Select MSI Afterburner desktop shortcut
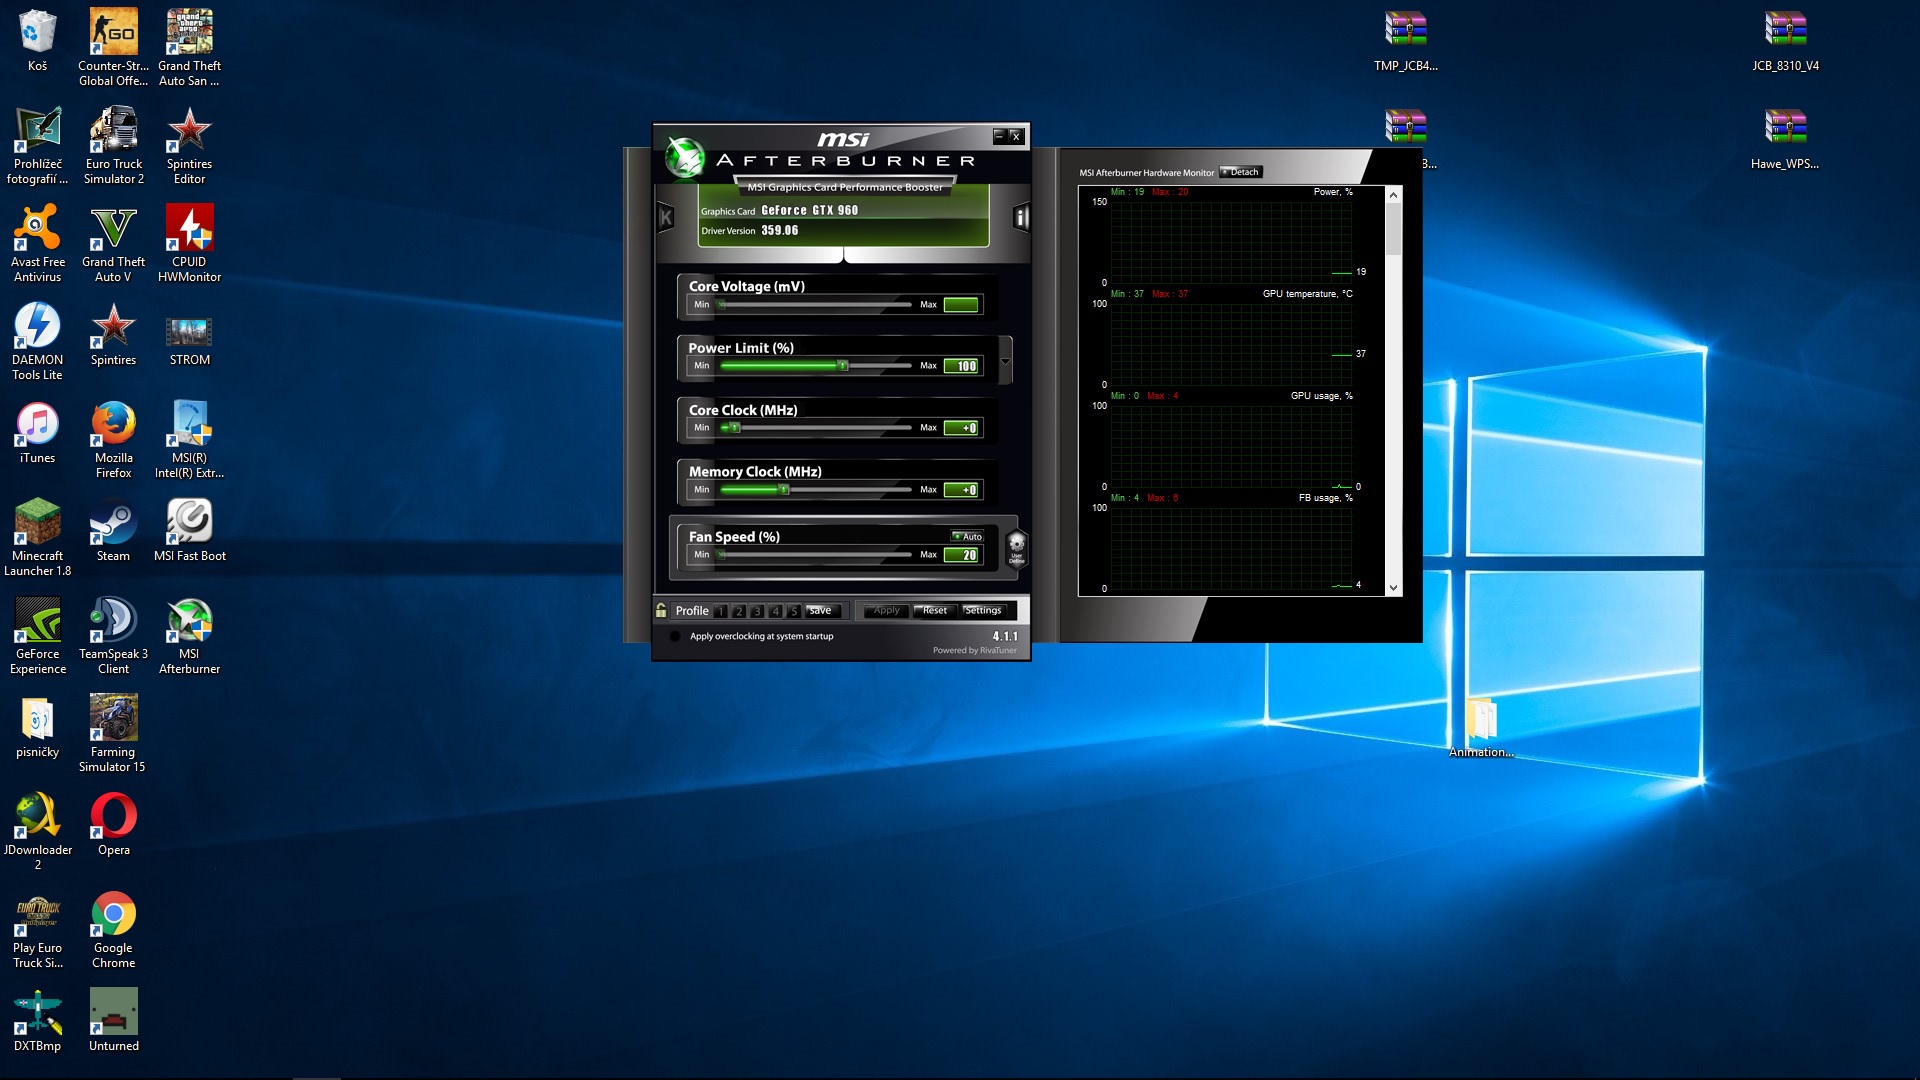Viewport: 1920px width, 1080px height. pyautogui.click(x=189, y=635)
